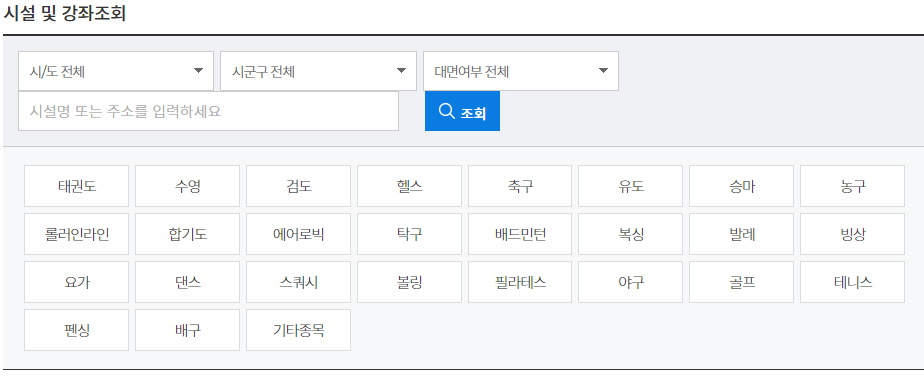Pick the 볼링 sport button
The height and width of the screenshot is (379, 924).
click(x=410, y=282)
